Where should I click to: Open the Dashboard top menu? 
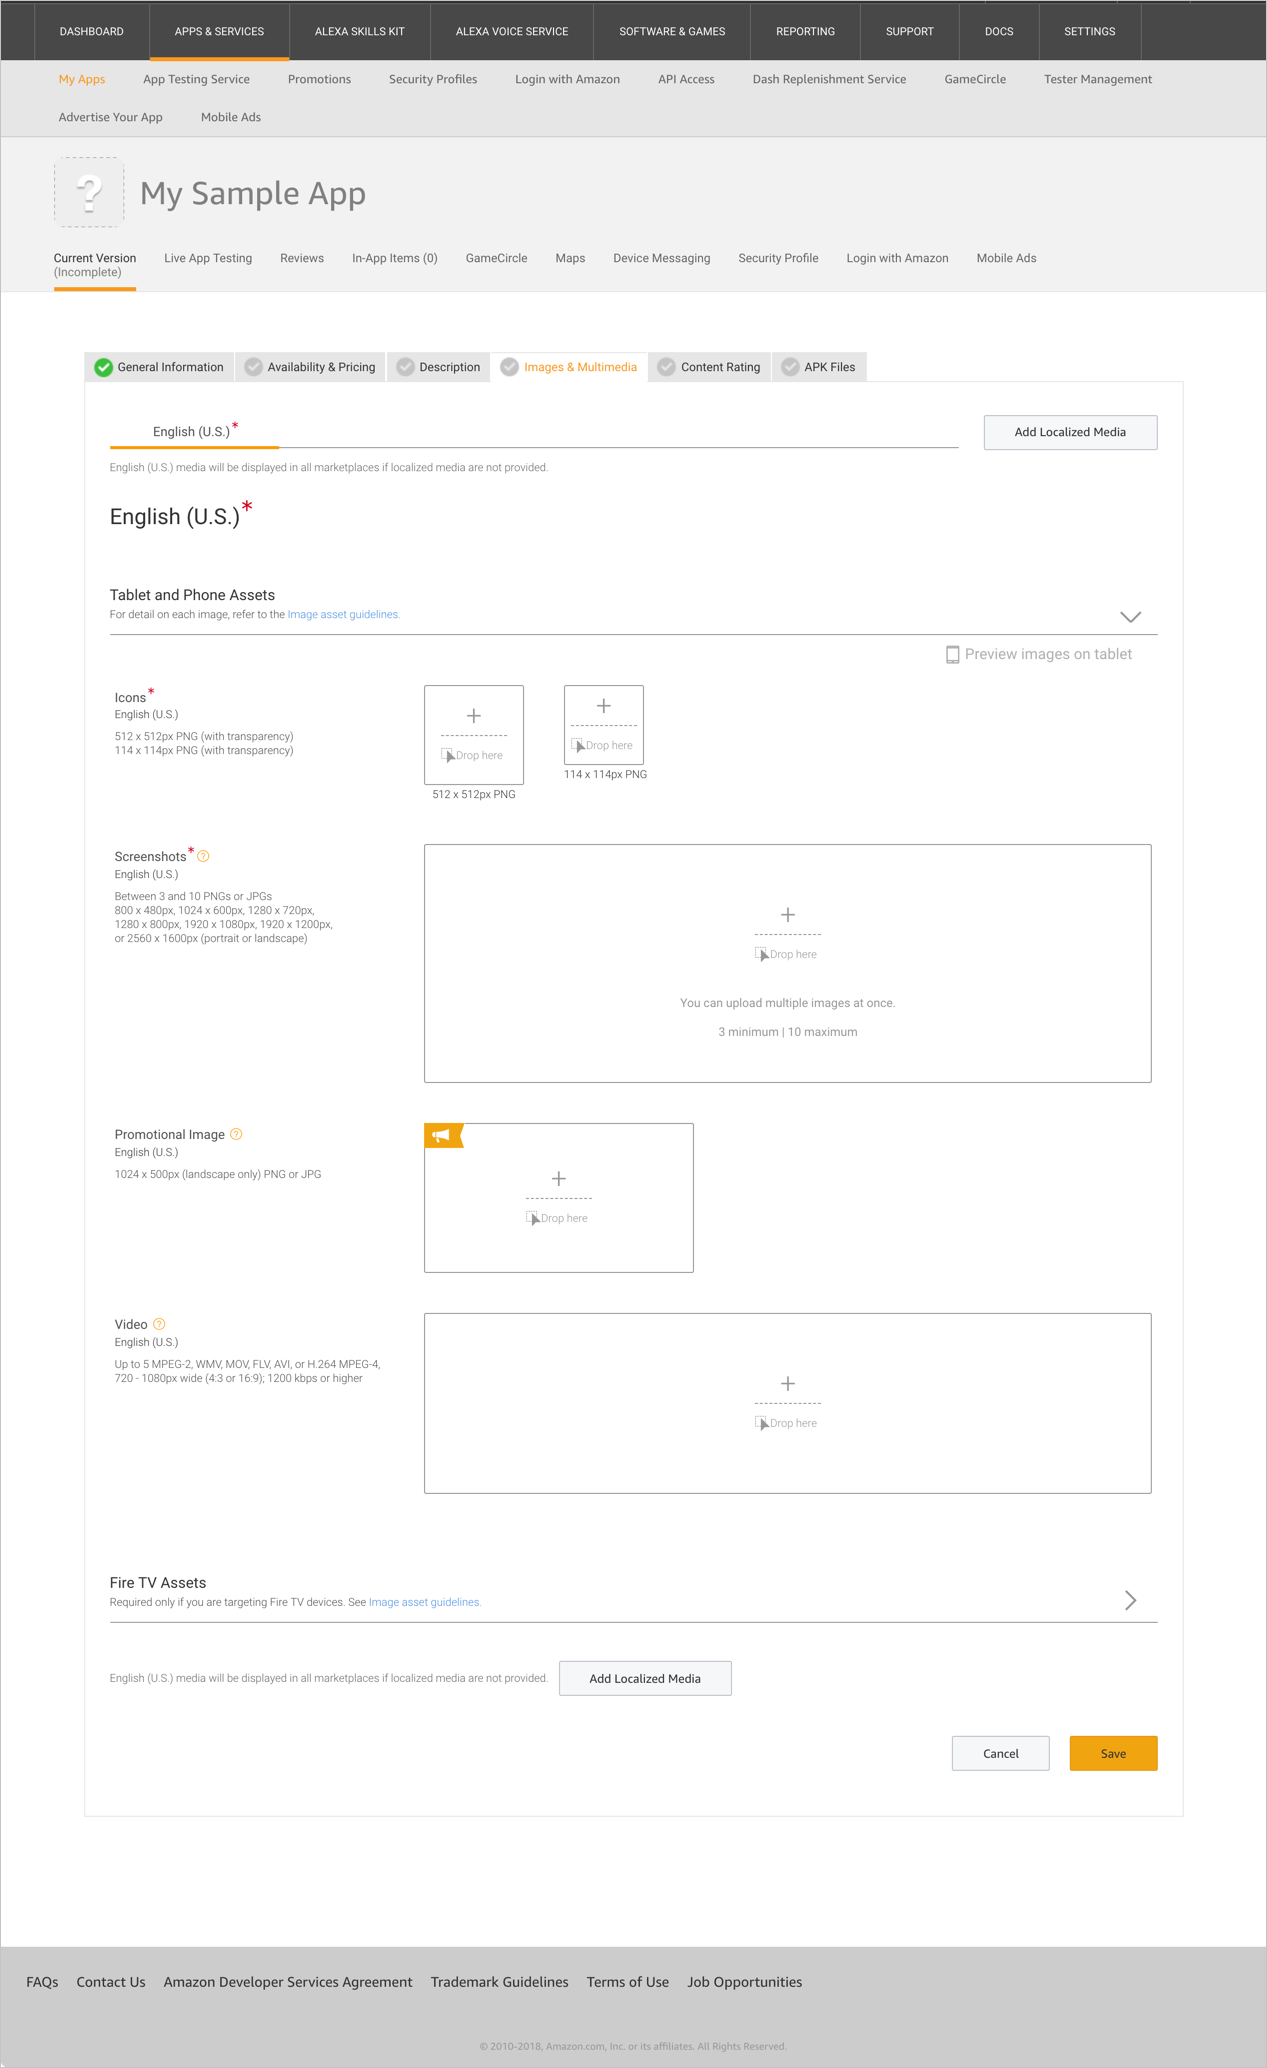[x=92, y=31]
